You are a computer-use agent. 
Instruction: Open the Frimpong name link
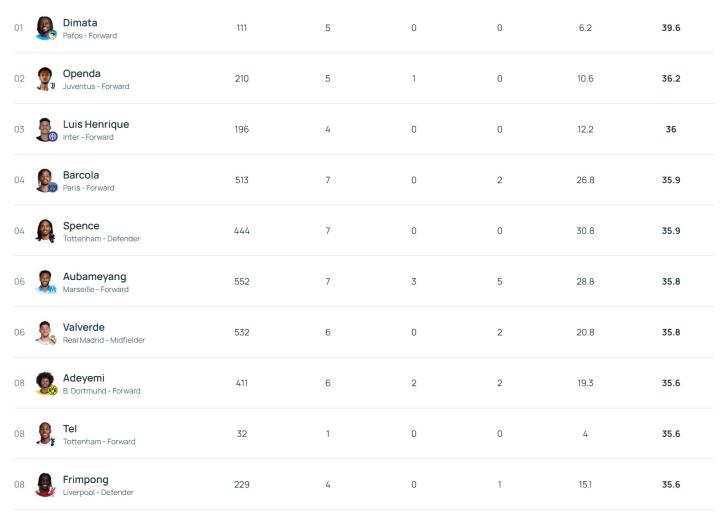pos(86,479)
